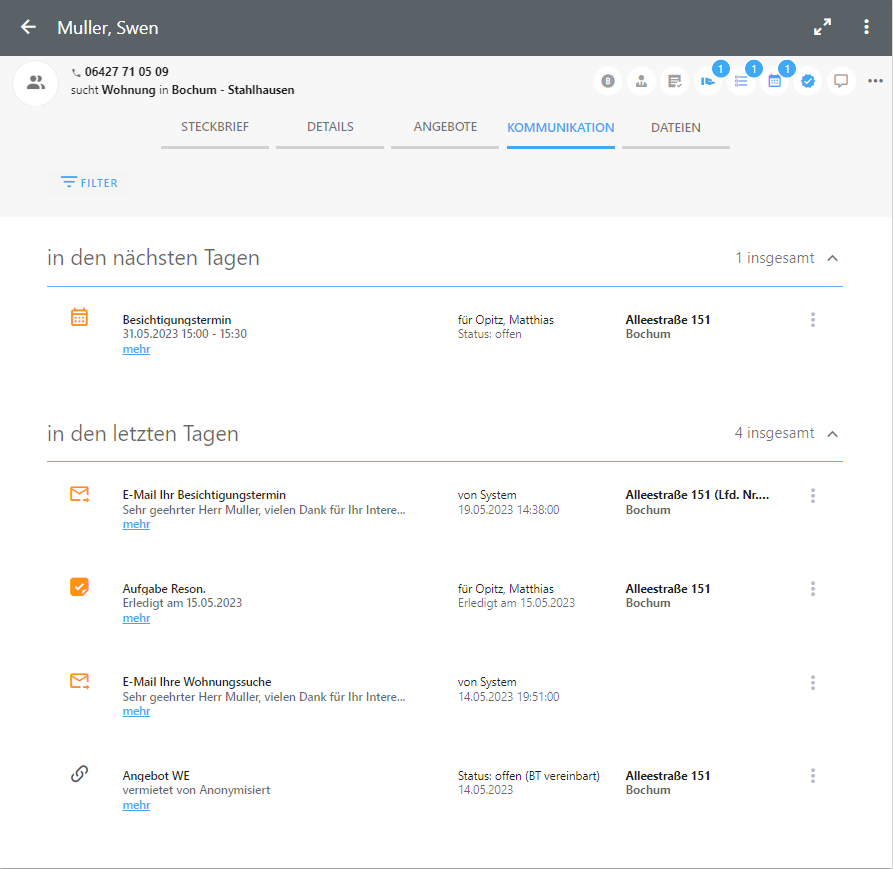The width and height of the screenshot is (893, 869).
Task: Click the task list icon with badge
Action: [741, 81]
